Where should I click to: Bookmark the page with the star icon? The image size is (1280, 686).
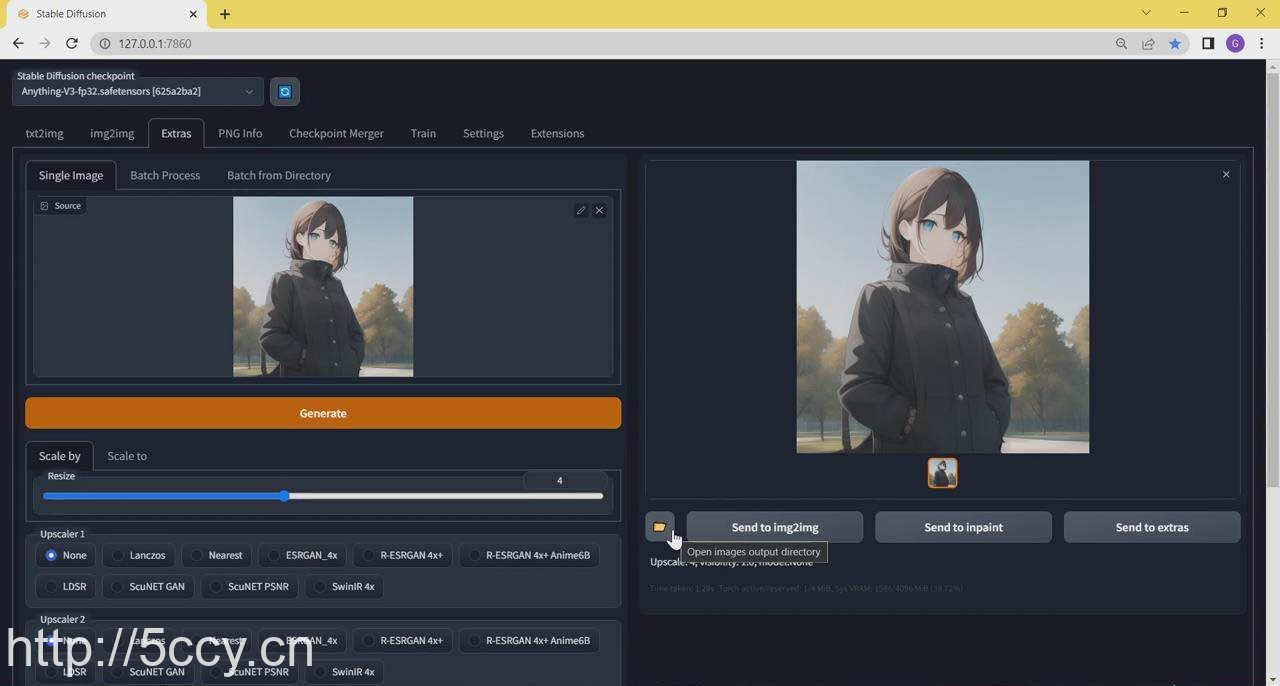[1176, 43]
